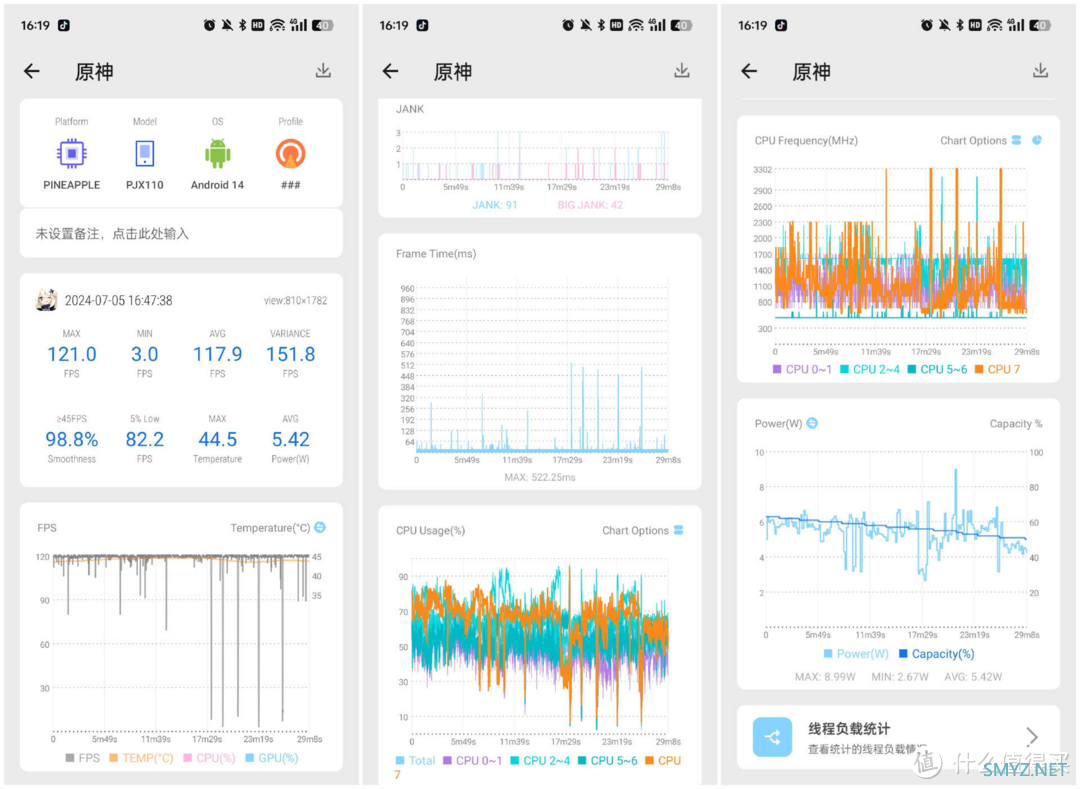Viewport: 1080px width, 789px height.
Task: Open Chart Options for the CPU Frequency chart
Action: coord(981,140)
